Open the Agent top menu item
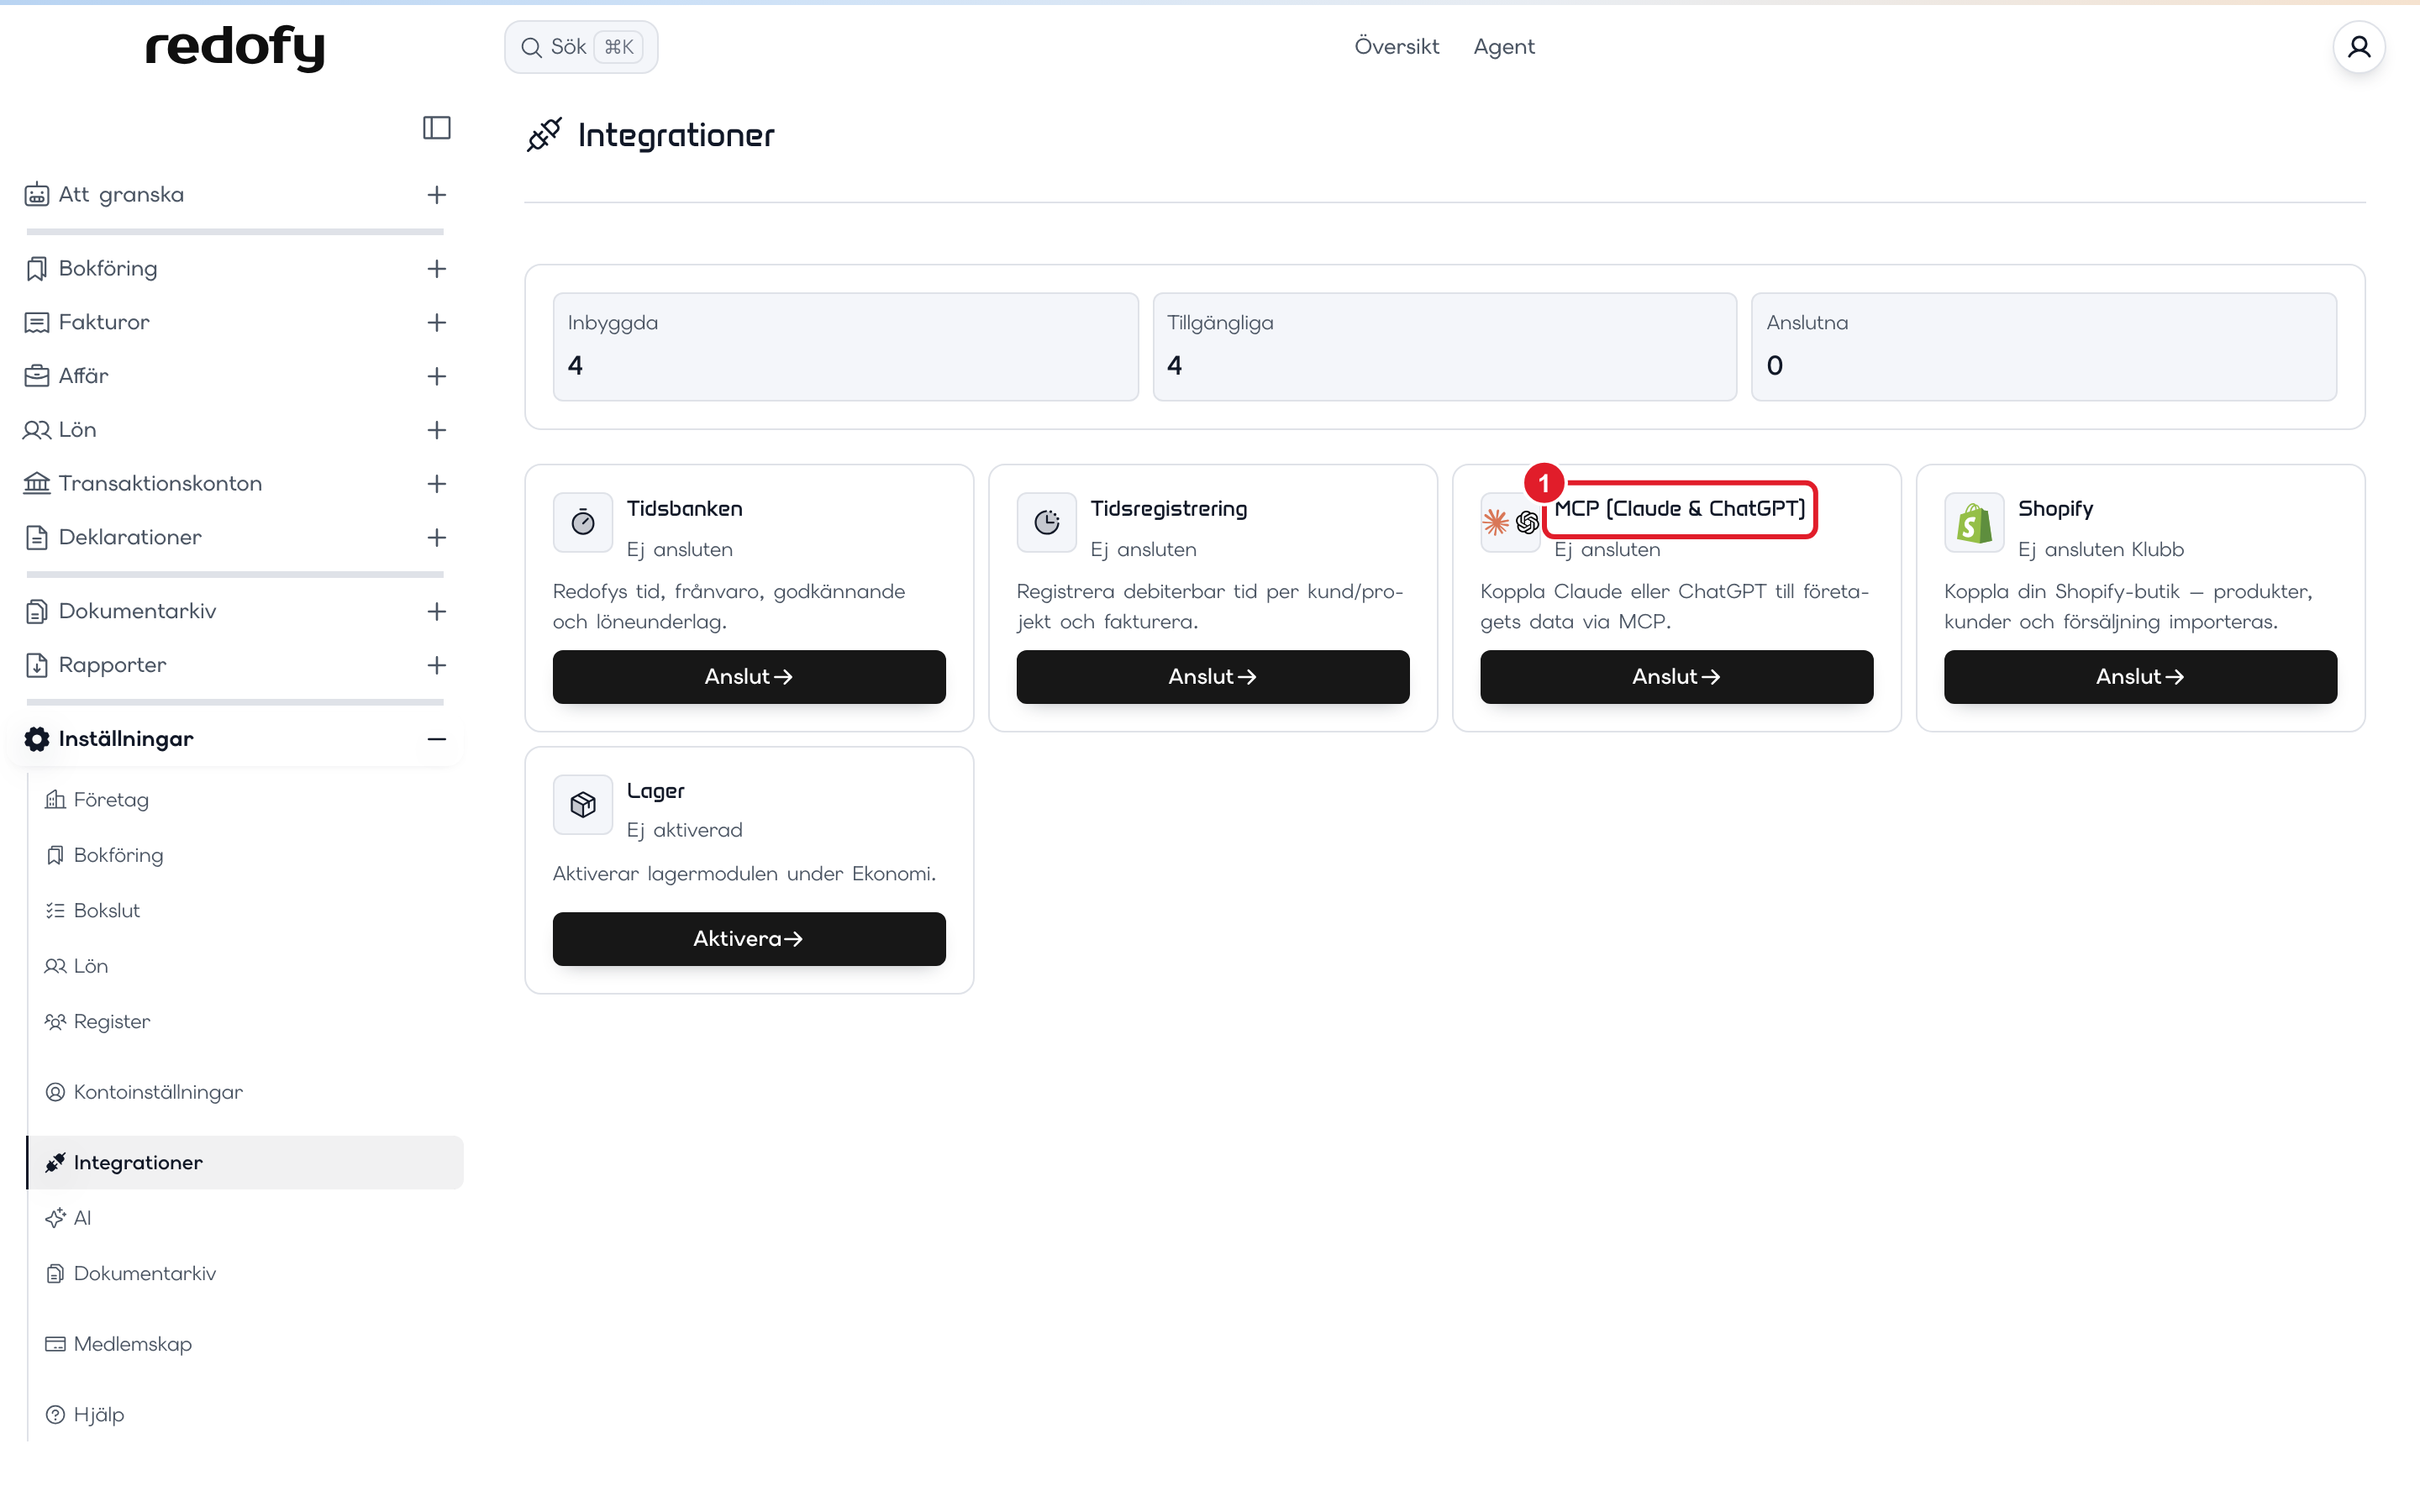 (x=1503, y=47)
